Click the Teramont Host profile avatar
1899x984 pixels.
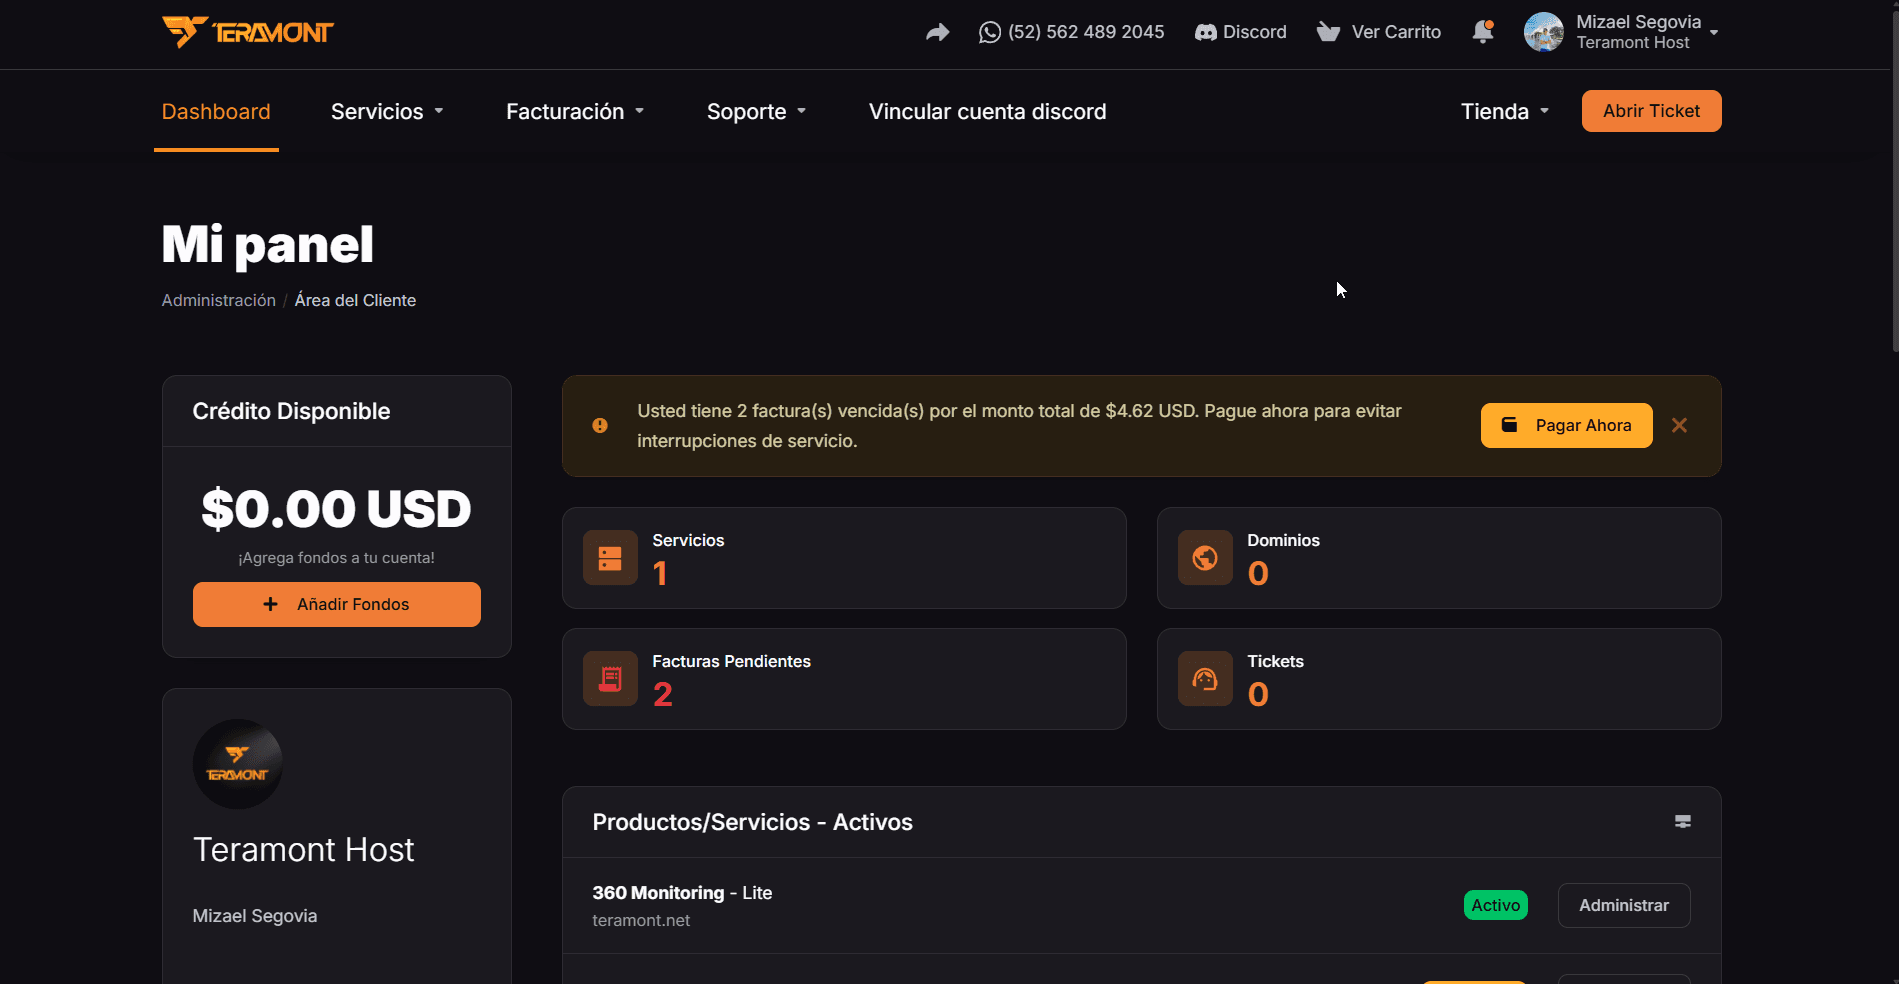pos(238,764)
